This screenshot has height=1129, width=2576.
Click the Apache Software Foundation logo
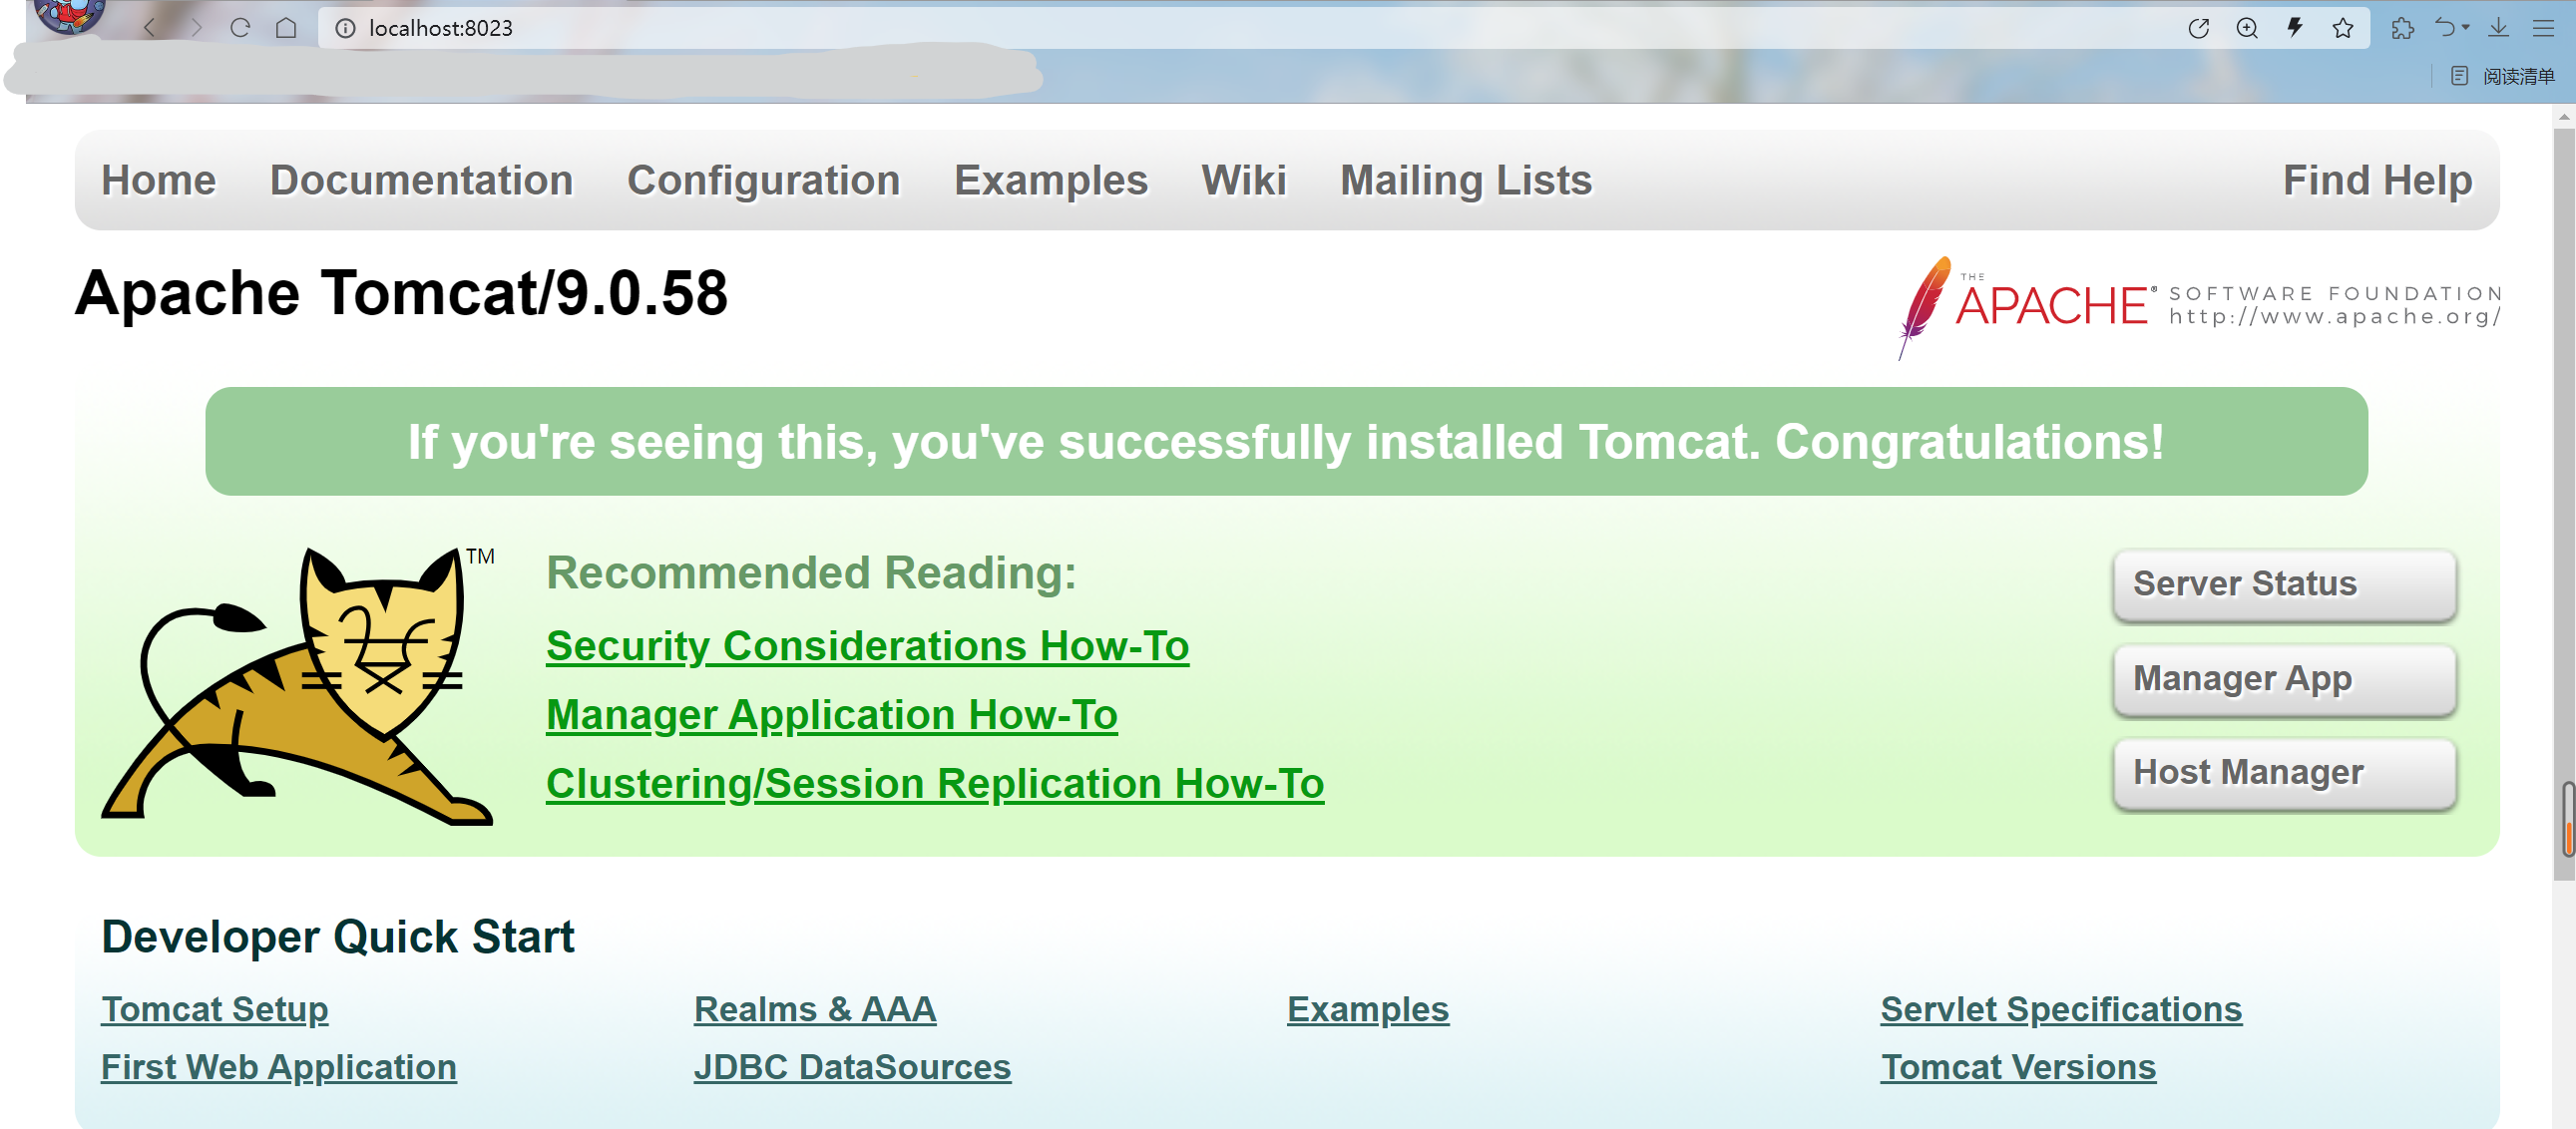click(2199, 306)
